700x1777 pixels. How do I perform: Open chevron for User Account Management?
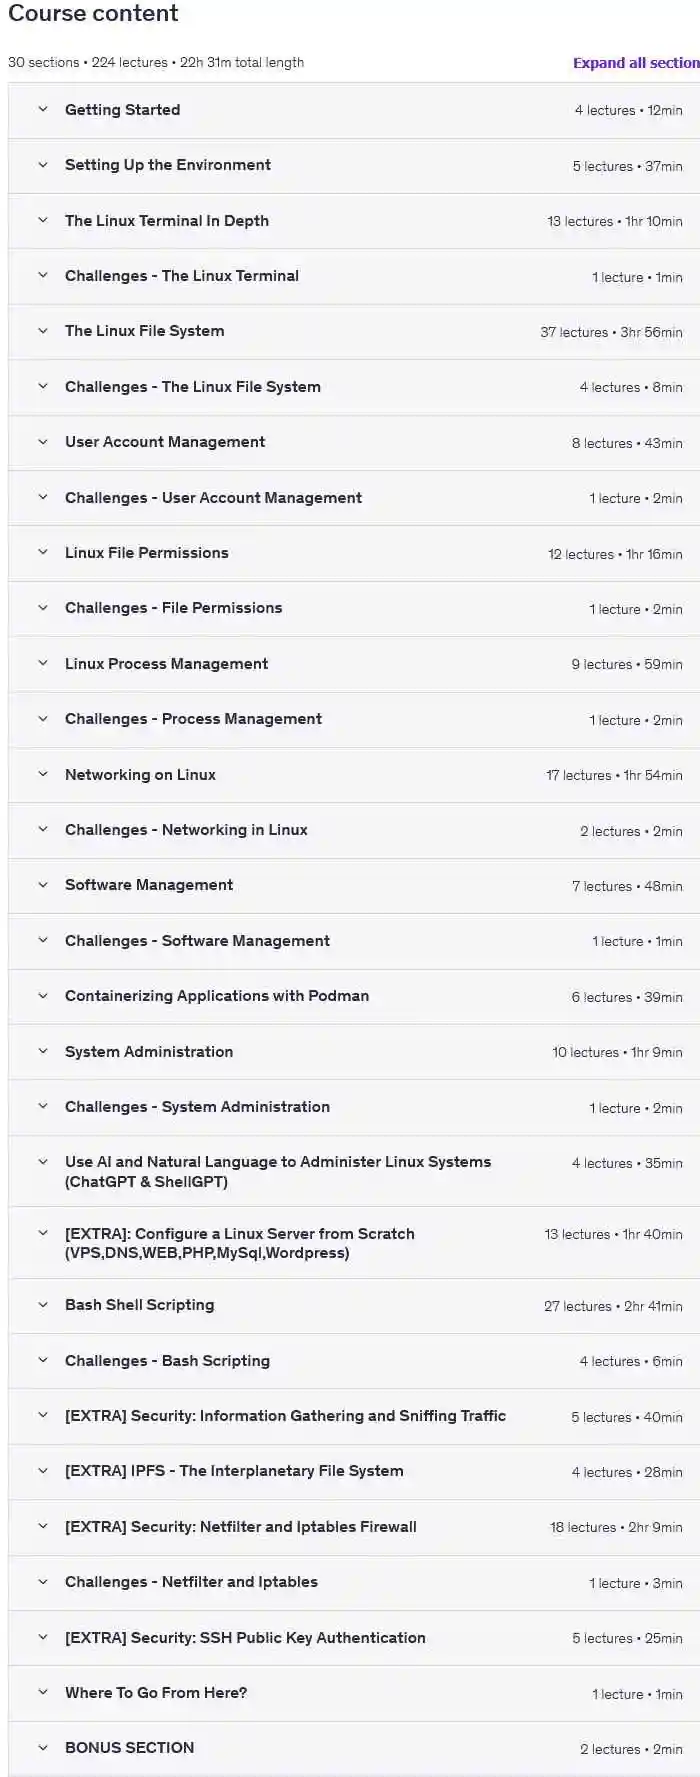point(43,442)
